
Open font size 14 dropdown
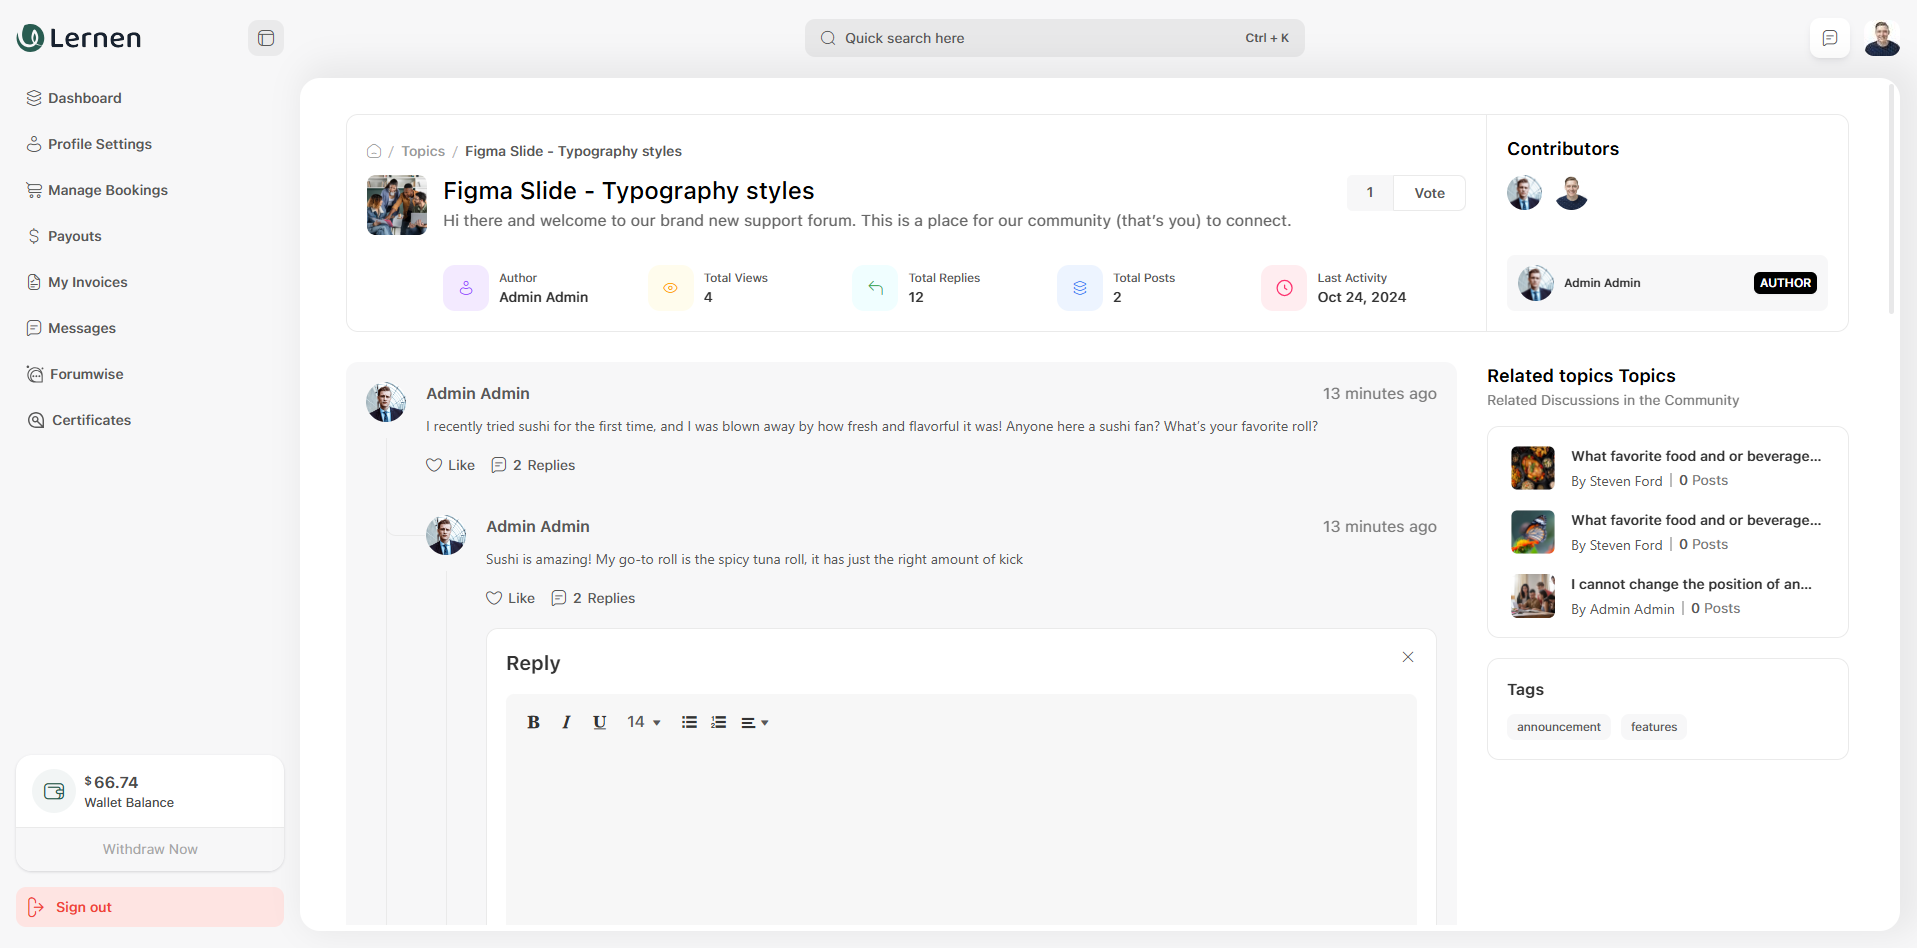click(643, 722)
